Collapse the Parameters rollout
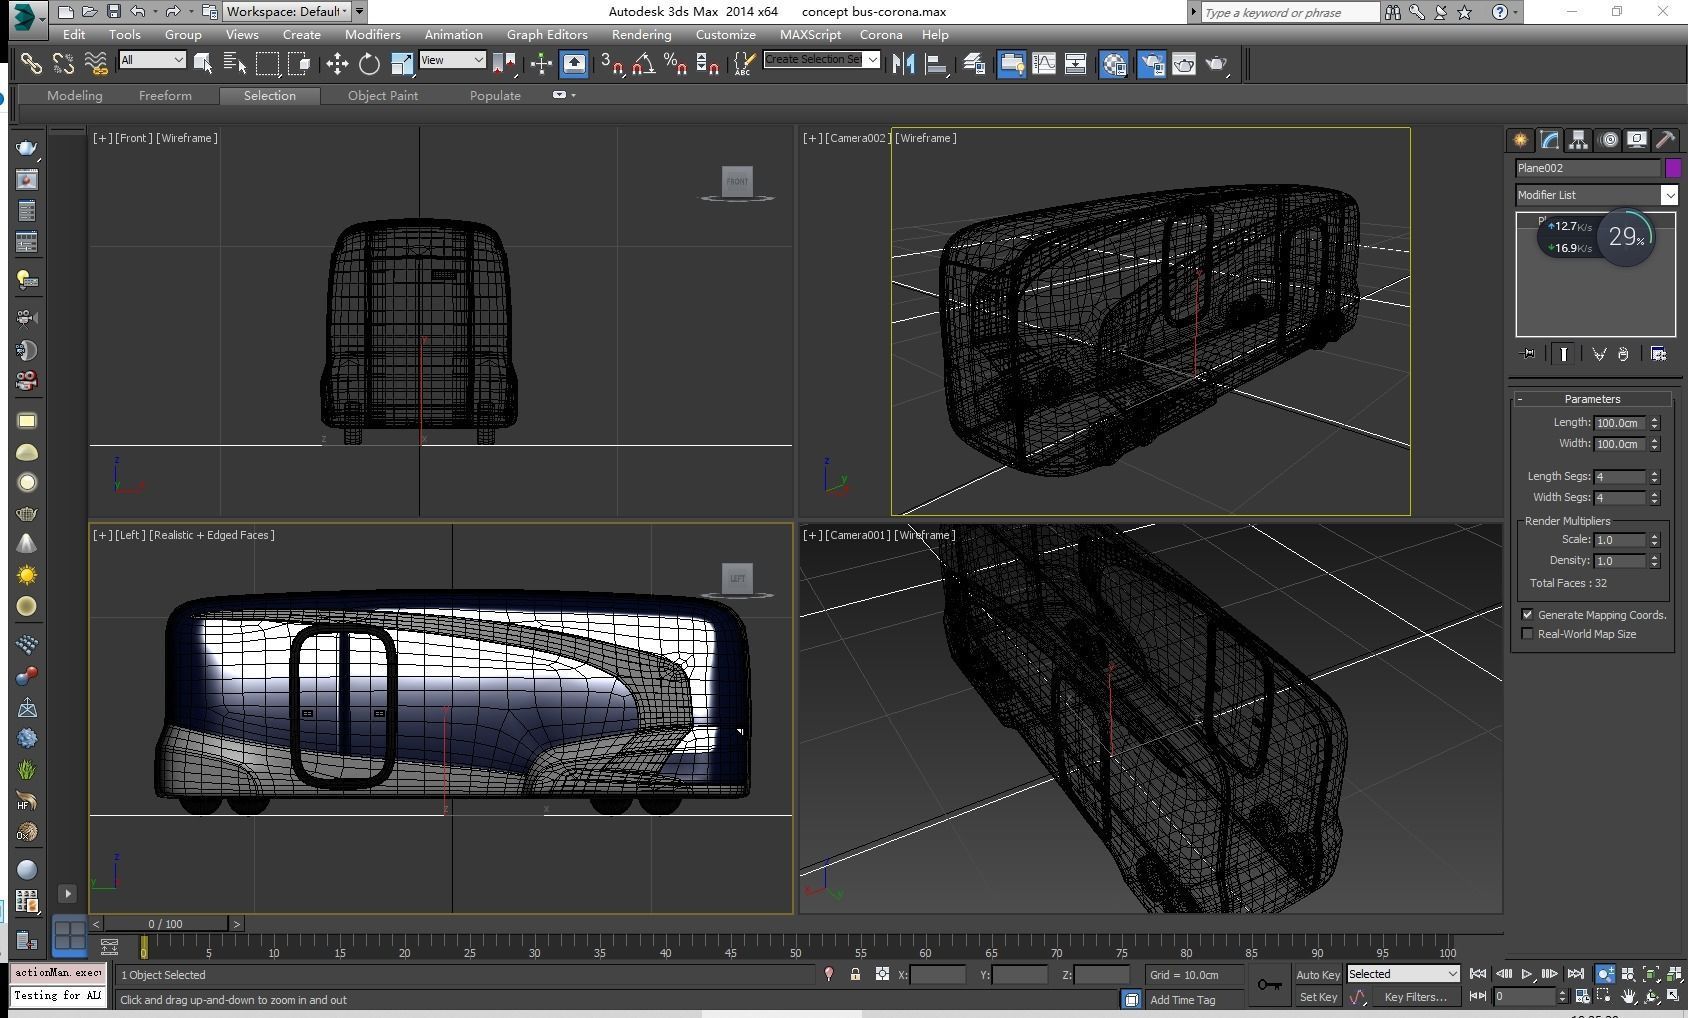Image resolution: width=1688 pixels, height=1018 pixels. tap(1592, 399)
